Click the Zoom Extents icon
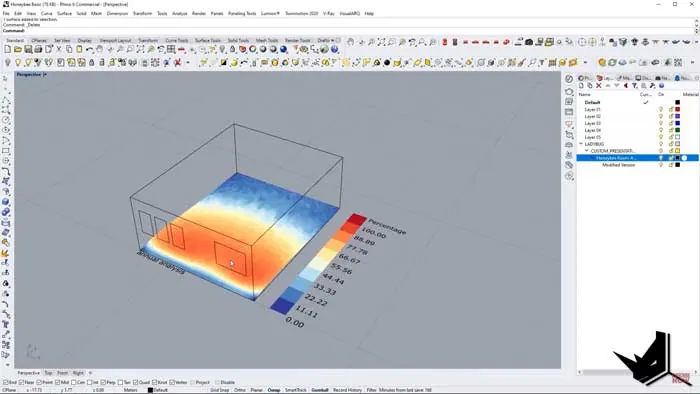700x394 pixels. click(141, 50)
